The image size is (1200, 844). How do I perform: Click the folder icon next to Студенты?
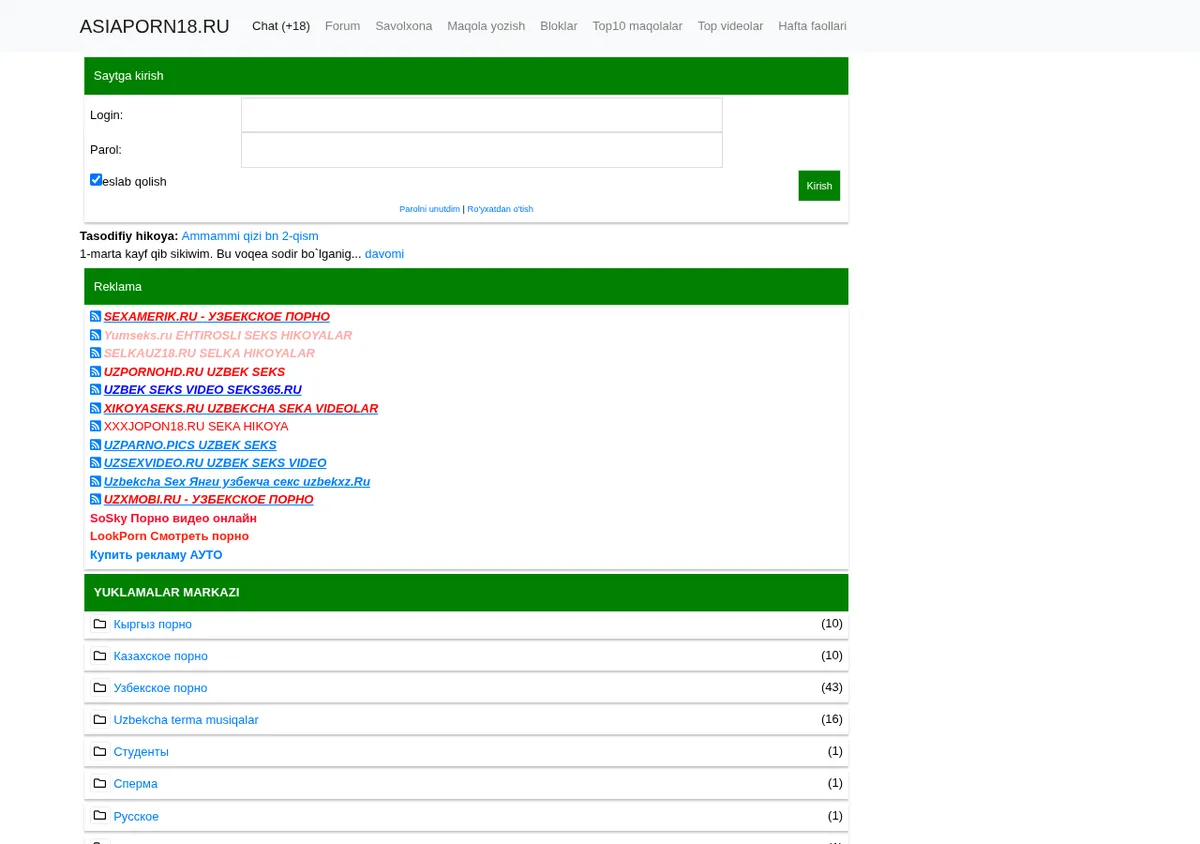pyautogui.click(x=100, y=752)
